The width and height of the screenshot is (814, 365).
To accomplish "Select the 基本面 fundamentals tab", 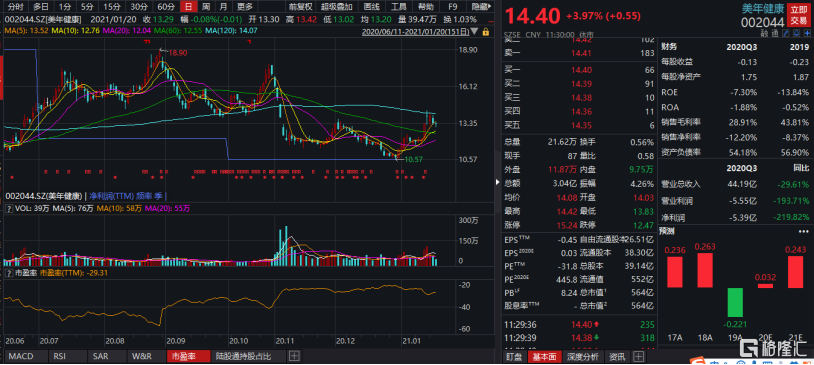I will (545, 357).
